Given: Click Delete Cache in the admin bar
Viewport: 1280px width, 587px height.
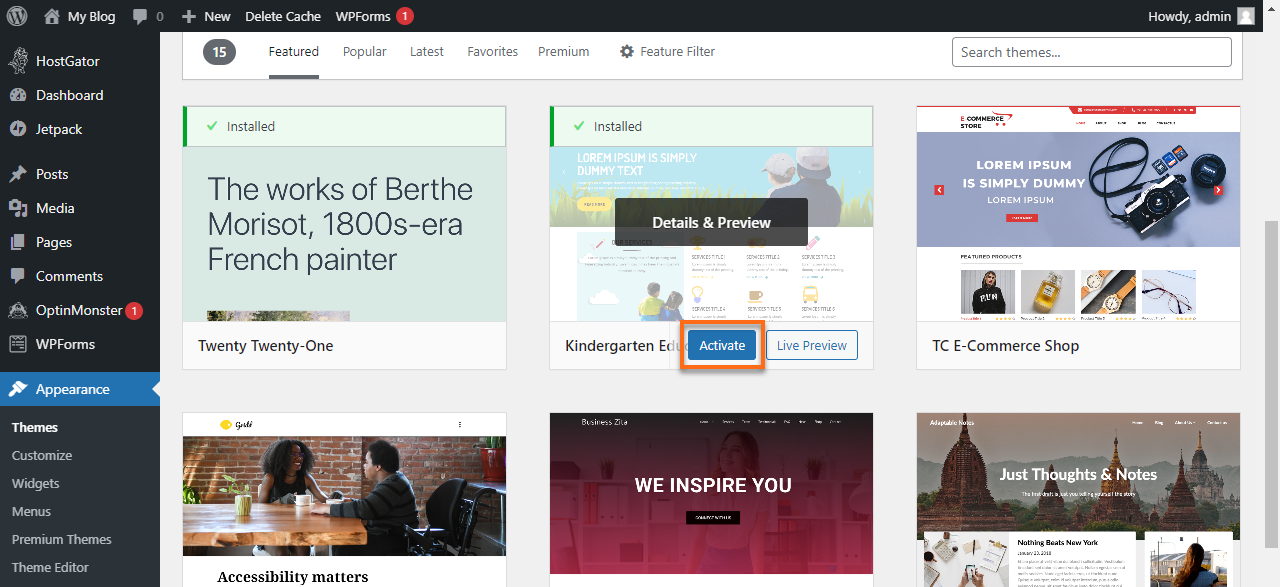Looking at the screenshot, I should (x=283, y=15).
